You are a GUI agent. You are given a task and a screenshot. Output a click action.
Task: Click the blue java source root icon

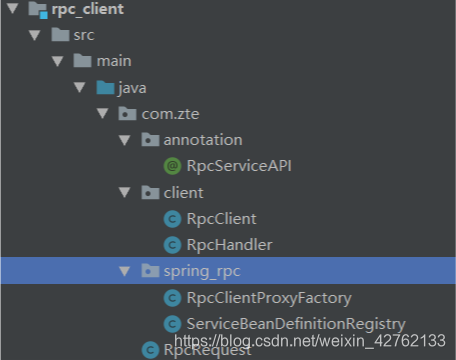click(x=105, y=87)
